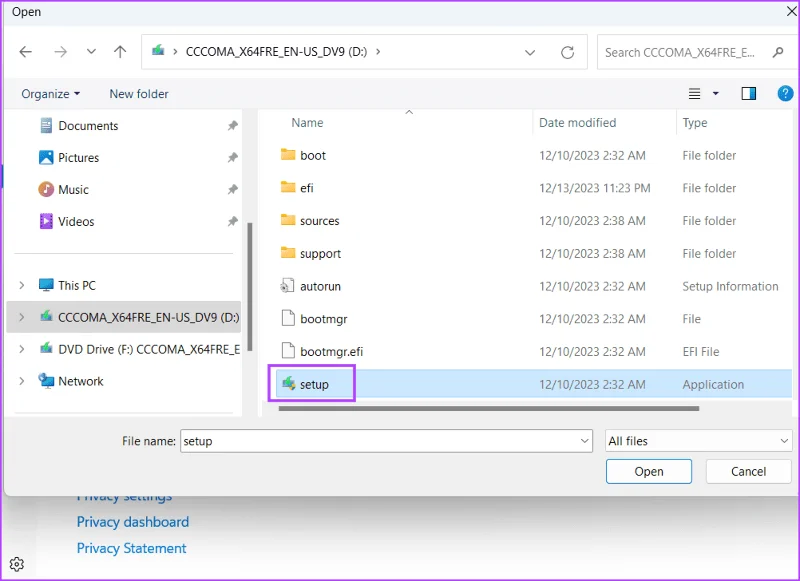Click the drive icon in address bar

pos(158,50)
